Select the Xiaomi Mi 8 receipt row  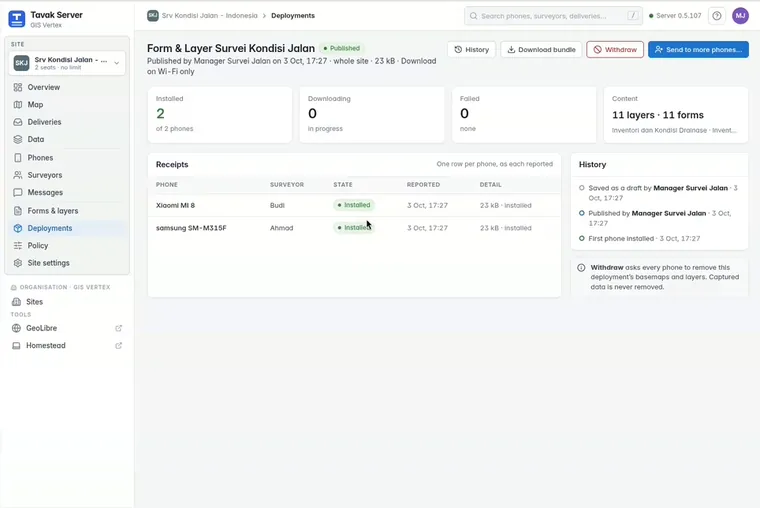(354, 206)
